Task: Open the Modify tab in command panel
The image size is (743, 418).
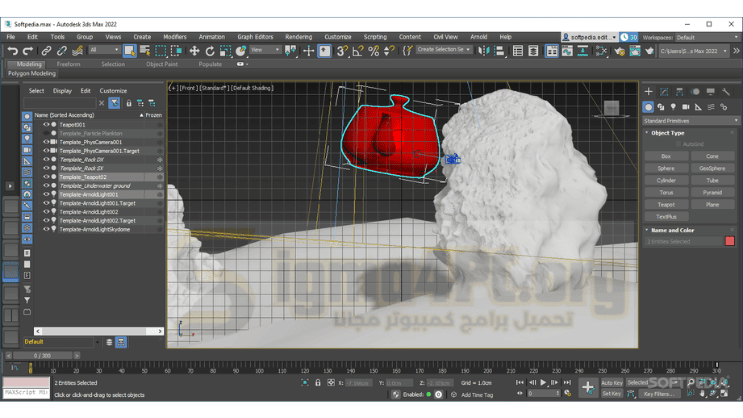Action: click(664, 92)
